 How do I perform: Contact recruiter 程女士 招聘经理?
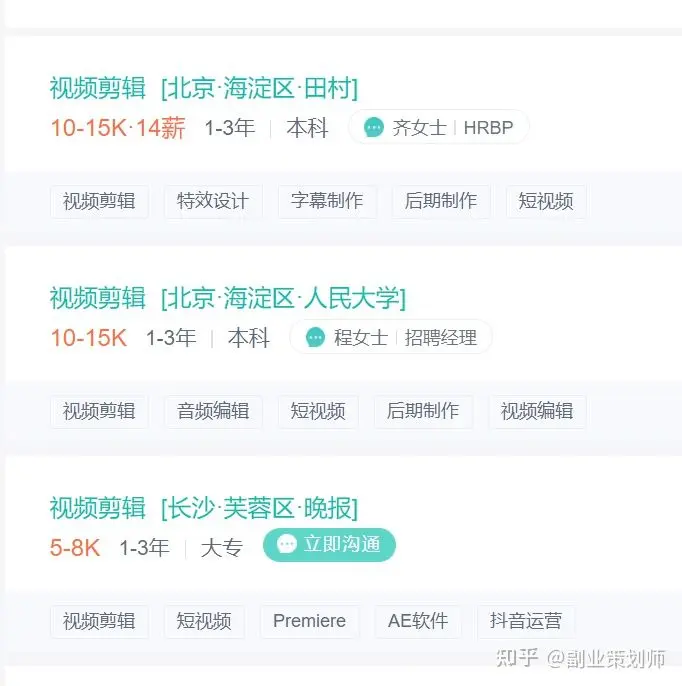pyautogui.click(x=390, y=338)
